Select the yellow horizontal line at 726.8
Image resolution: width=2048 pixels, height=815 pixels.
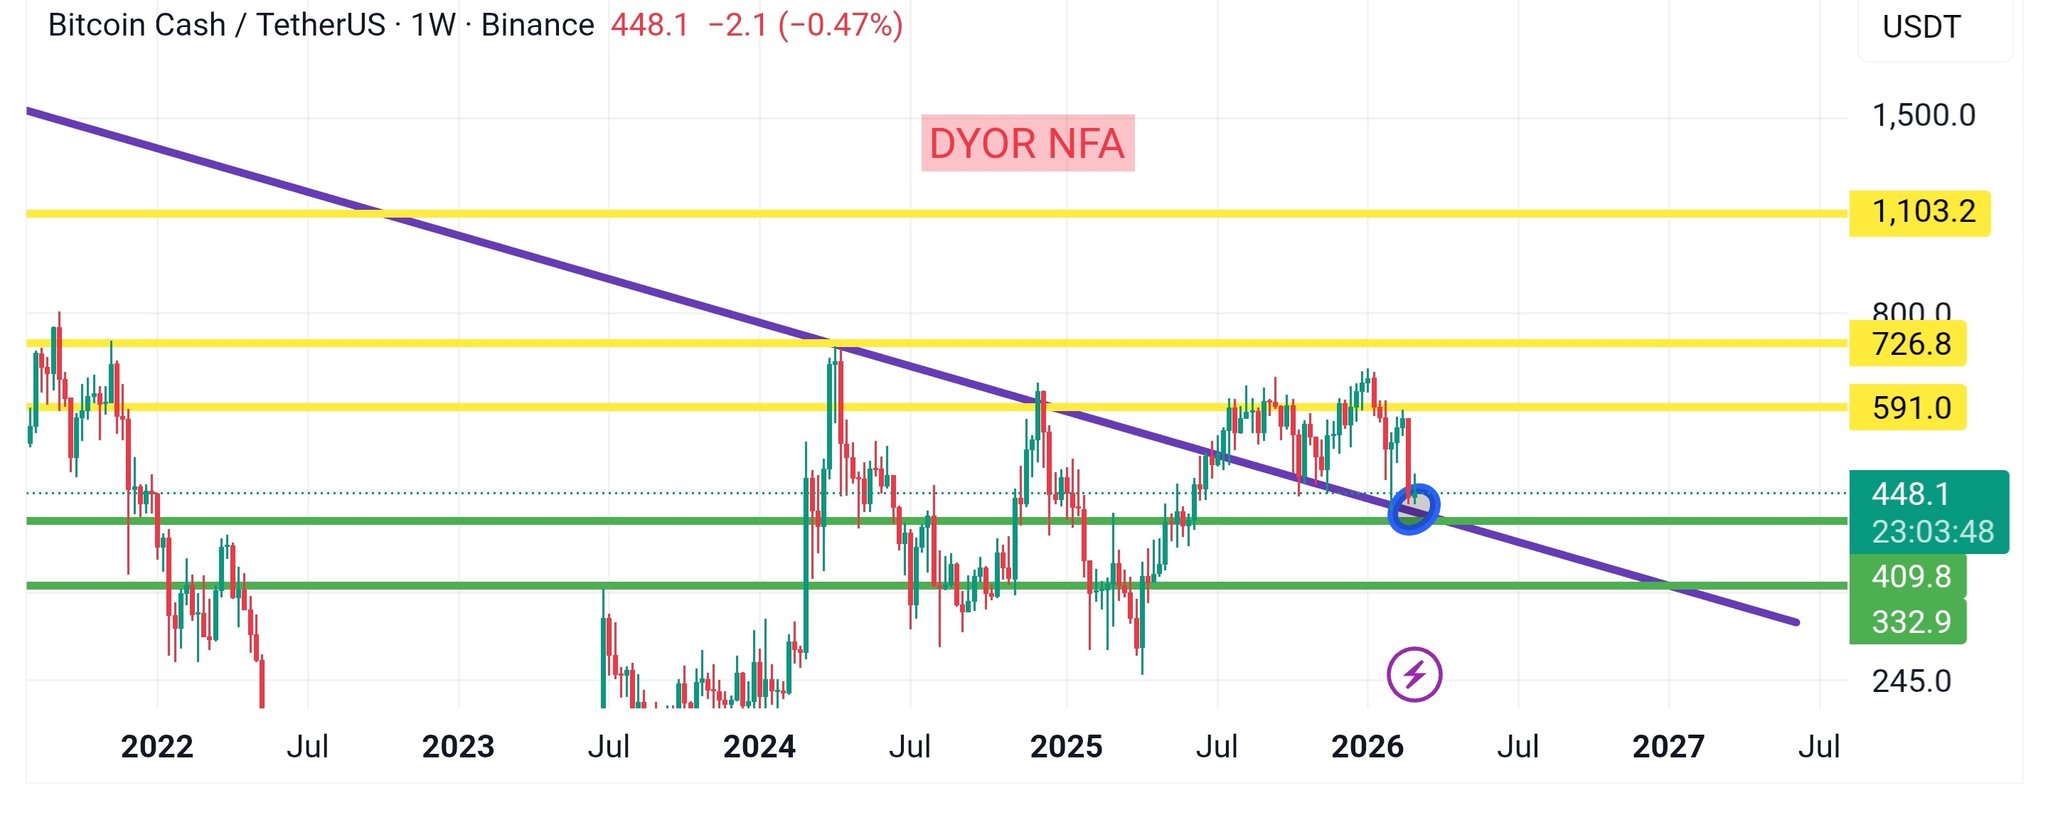click(x=936, y=343)
